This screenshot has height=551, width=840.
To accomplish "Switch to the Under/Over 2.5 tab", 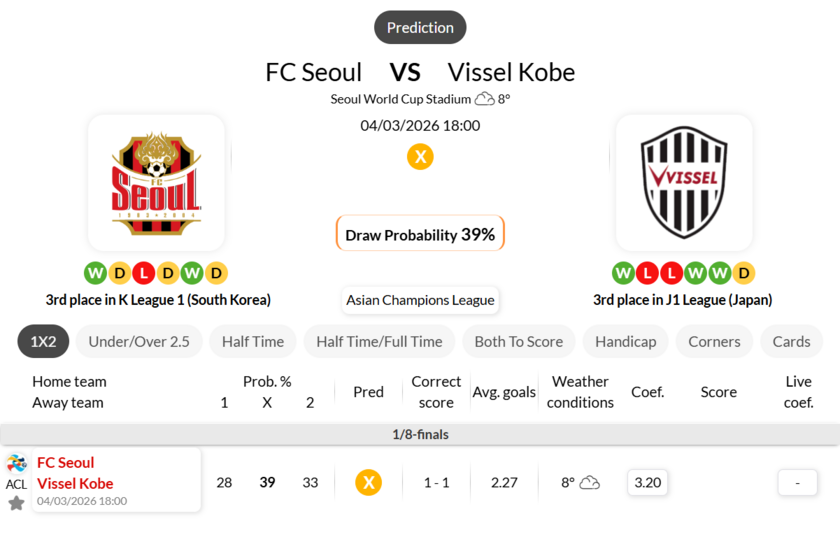I will [139, 341].
